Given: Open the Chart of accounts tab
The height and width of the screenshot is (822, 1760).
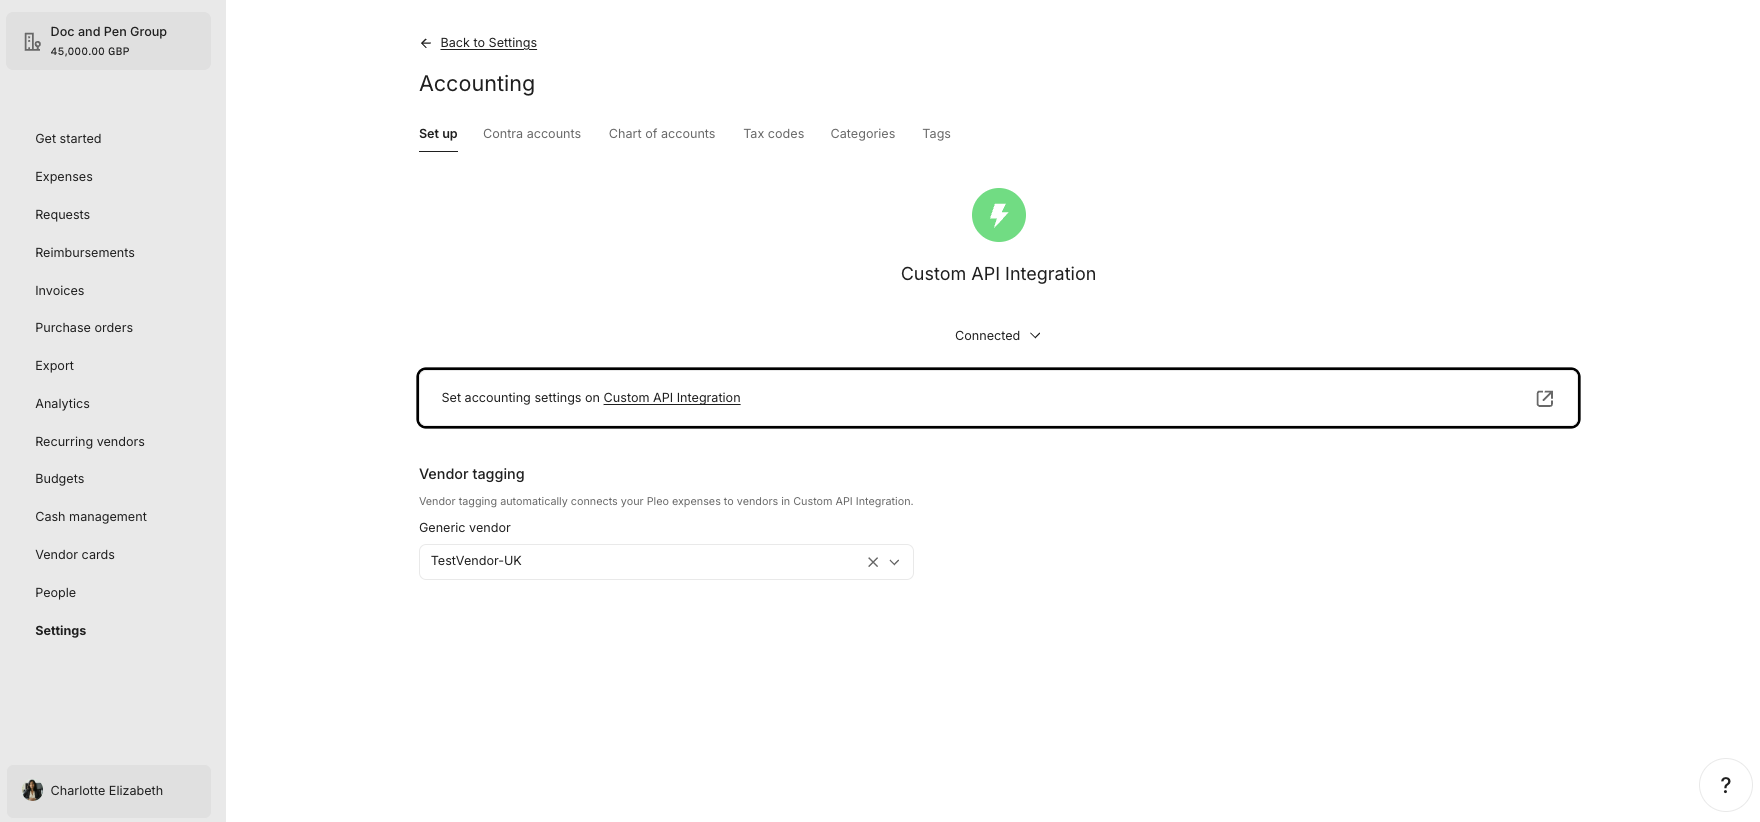Looking at the screenshot, I should 662,134.
